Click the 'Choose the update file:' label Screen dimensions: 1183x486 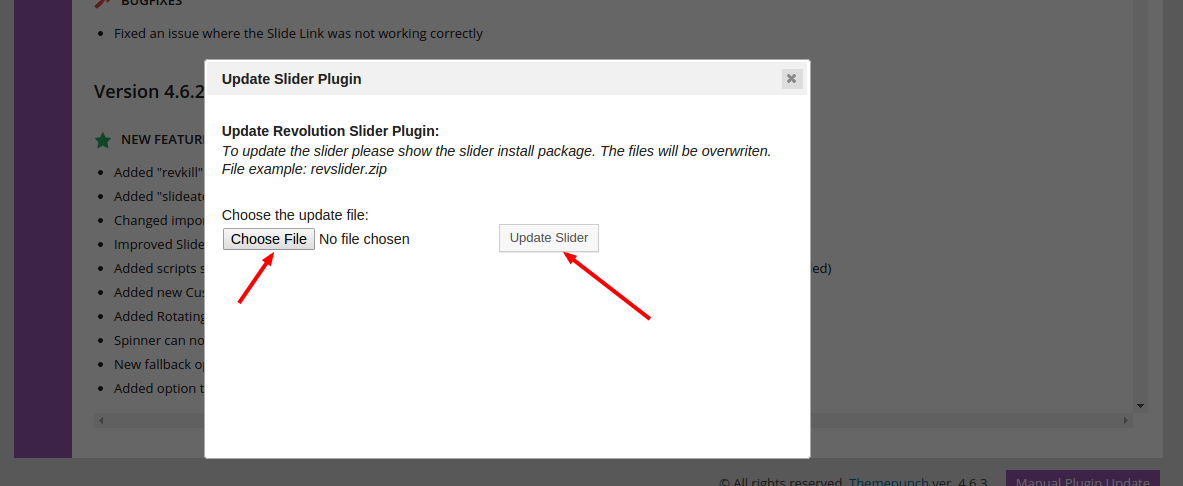295,215
